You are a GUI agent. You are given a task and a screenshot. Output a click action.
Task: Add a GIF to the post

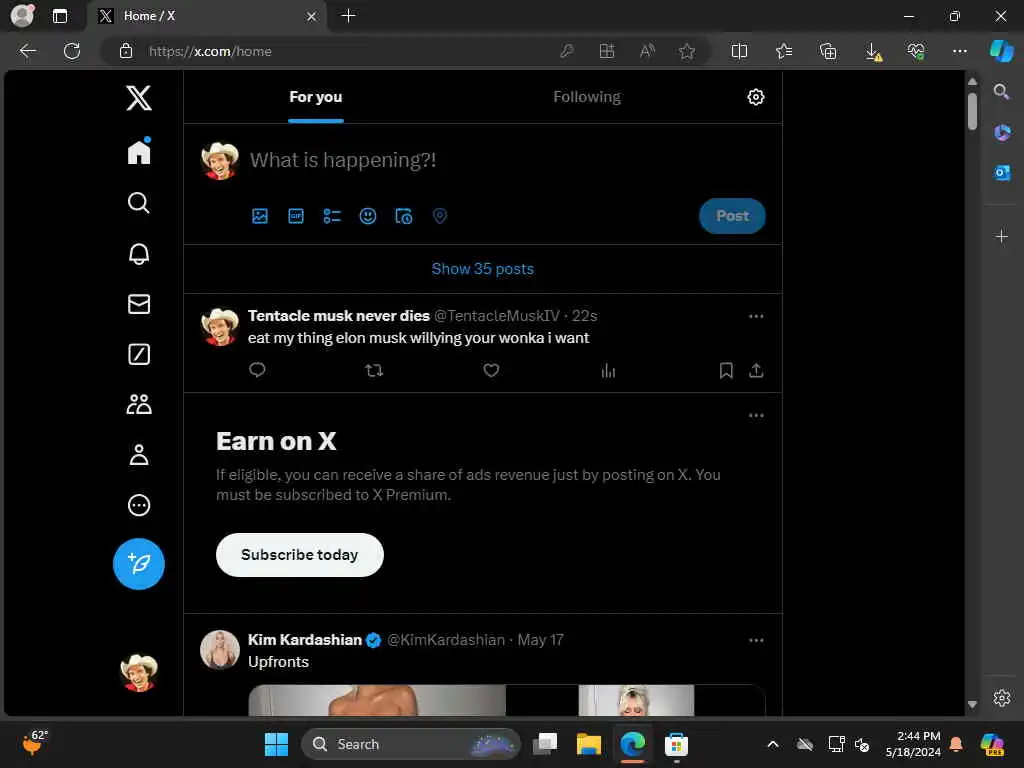click(296, 216)
